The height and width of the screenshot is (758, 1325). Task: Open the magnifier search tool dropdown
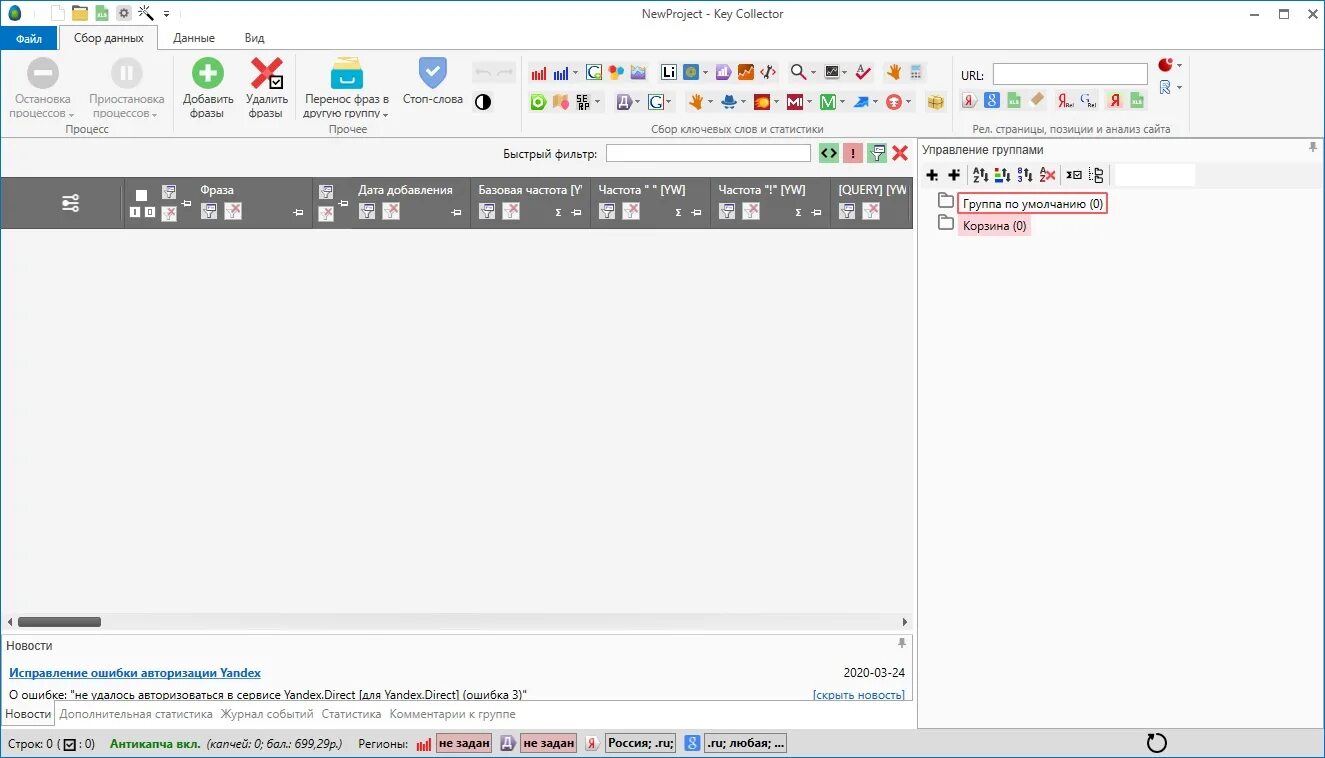(814, 72)
